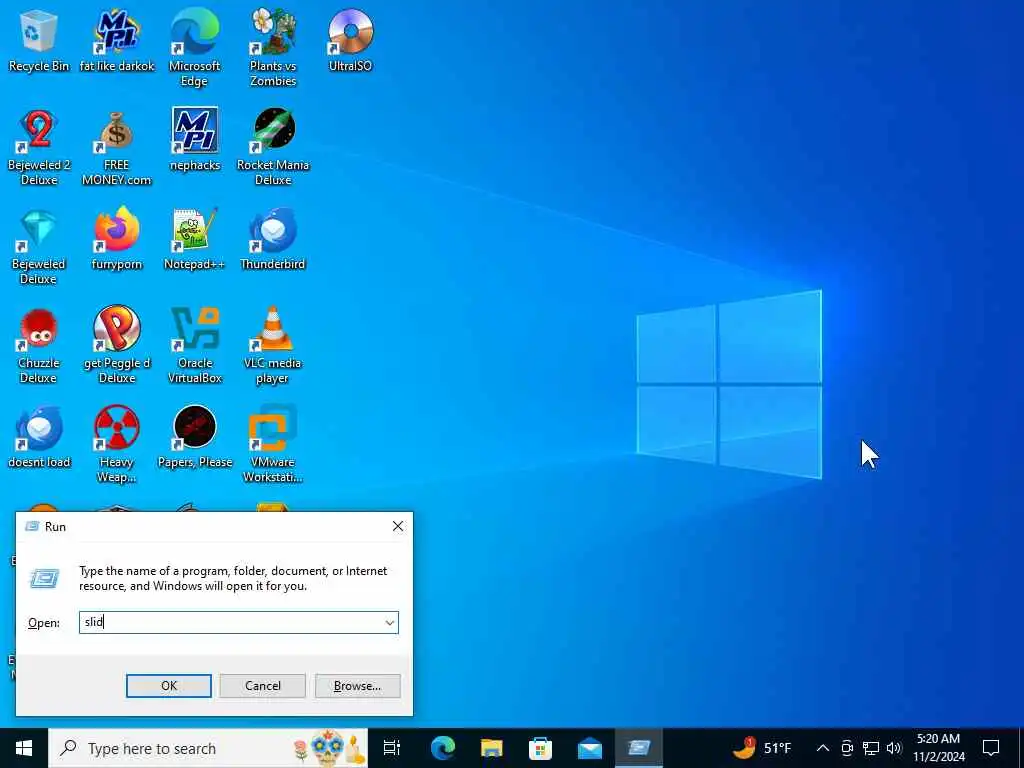Select the UltraISO desktop shortcut

[x=351, y=40]
